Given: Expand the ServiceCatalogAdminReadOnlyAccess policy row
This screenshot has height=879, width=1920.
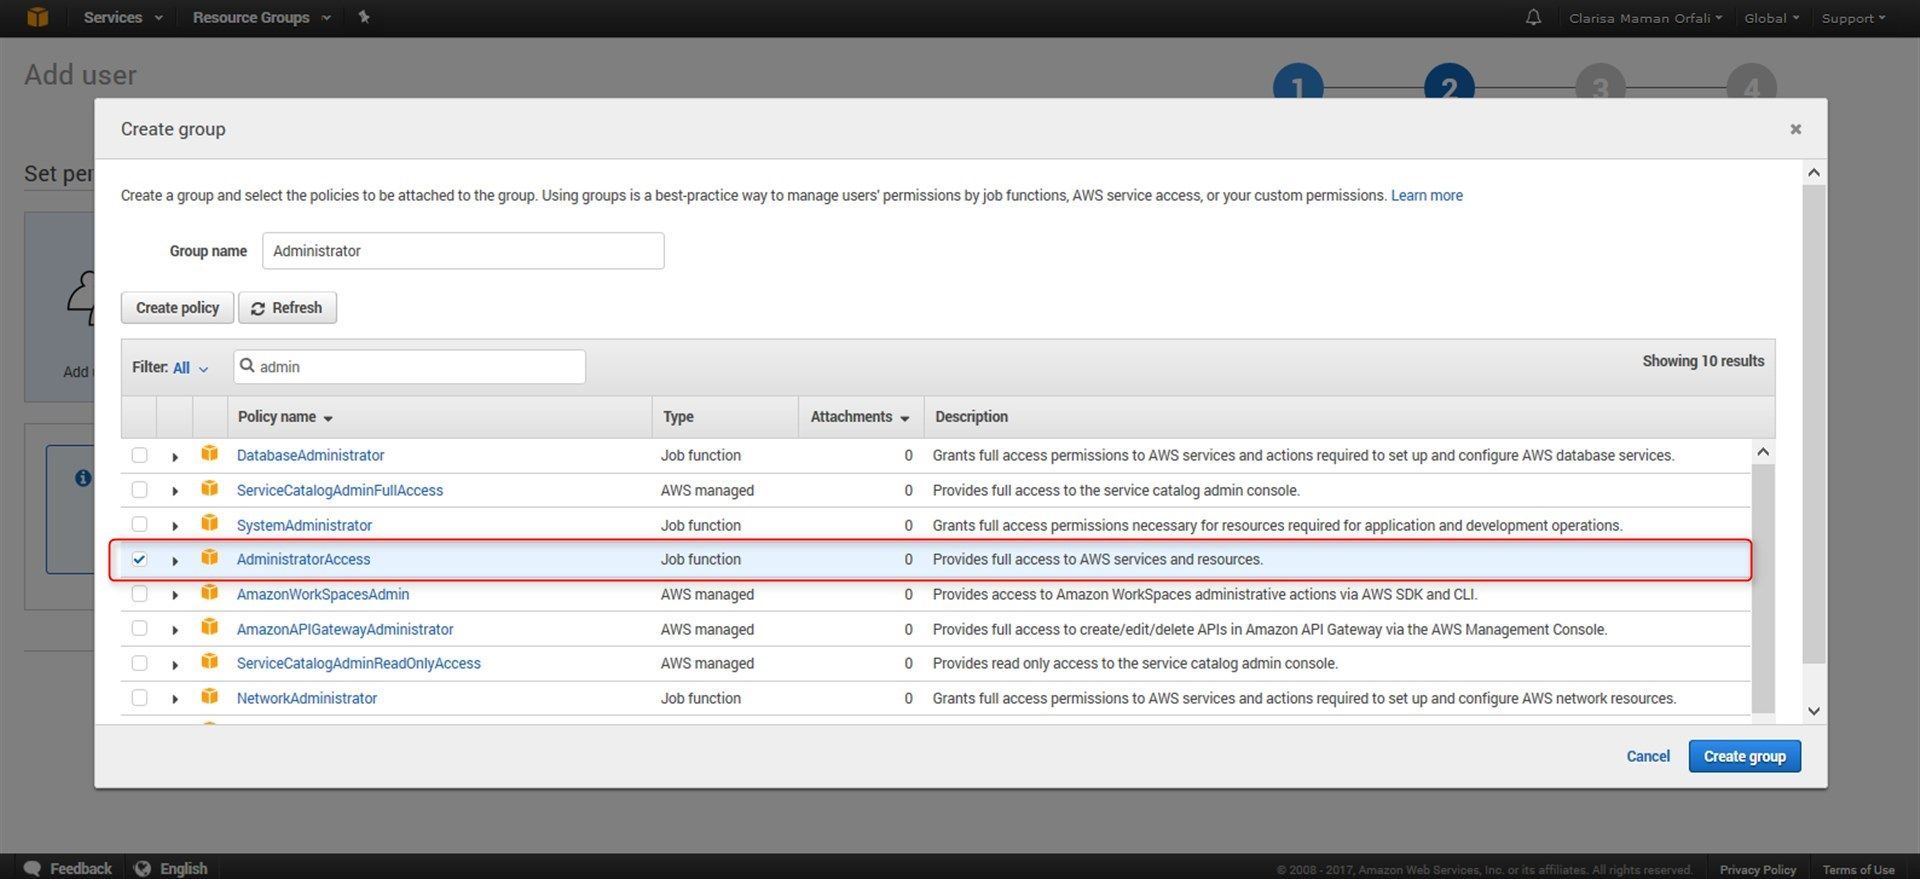Looking at the screenshot, I should point(175,665).
